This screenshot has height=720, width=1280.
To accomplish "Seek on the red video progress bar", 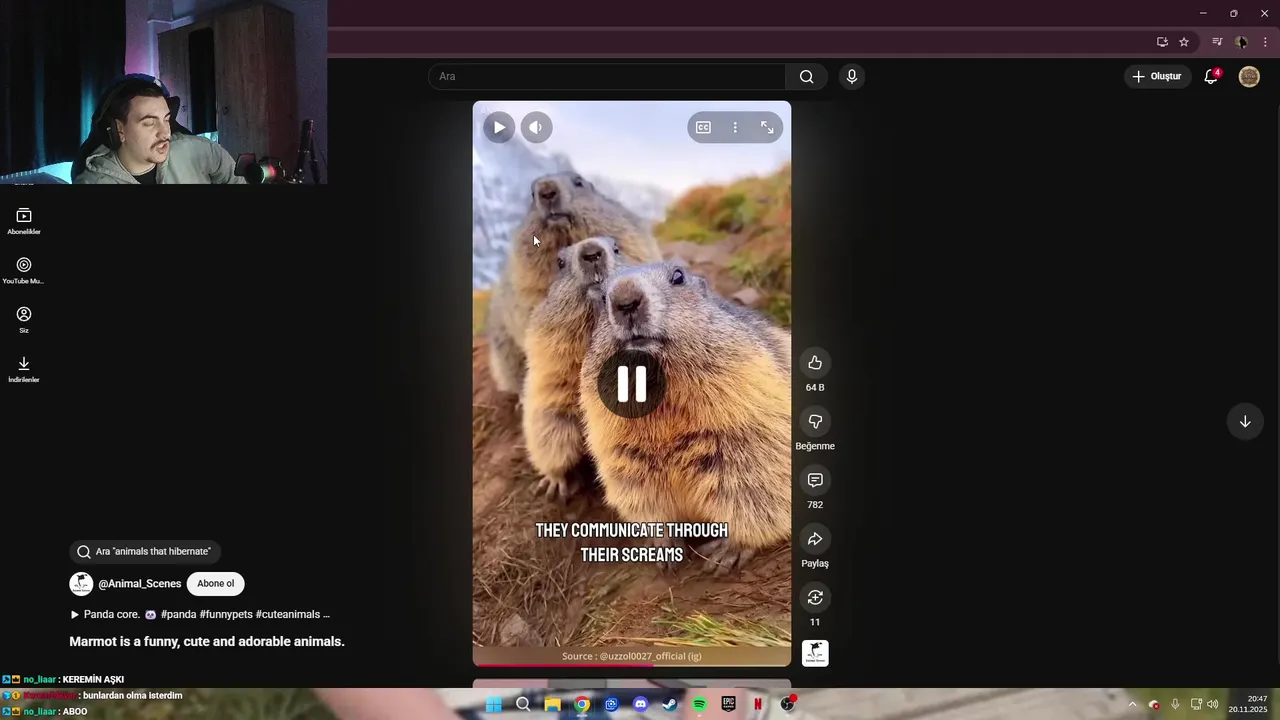I will [x=631, y=665].
